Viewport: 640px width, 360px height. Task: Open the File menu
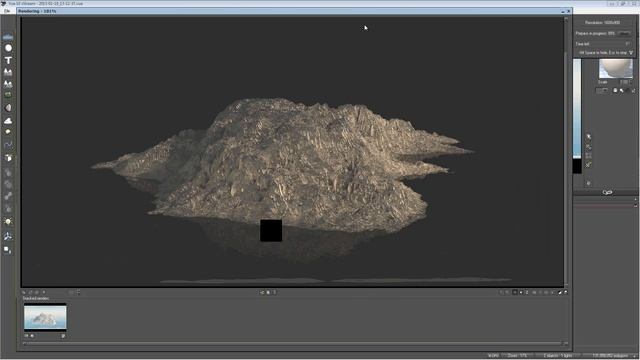tap(7, 11)
